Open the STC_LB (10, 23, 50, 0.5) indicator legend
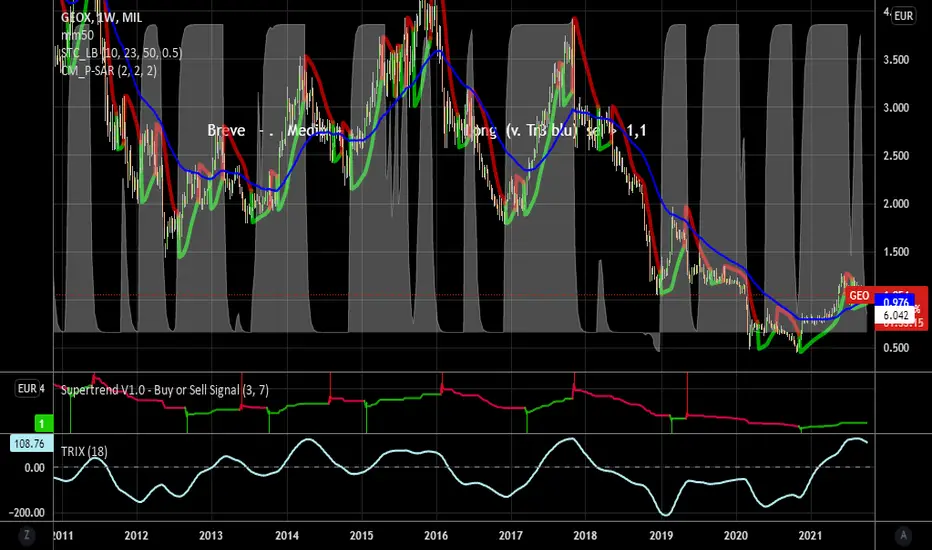The image size is (932, 550). pyautogui.click(x=121, y=53)
